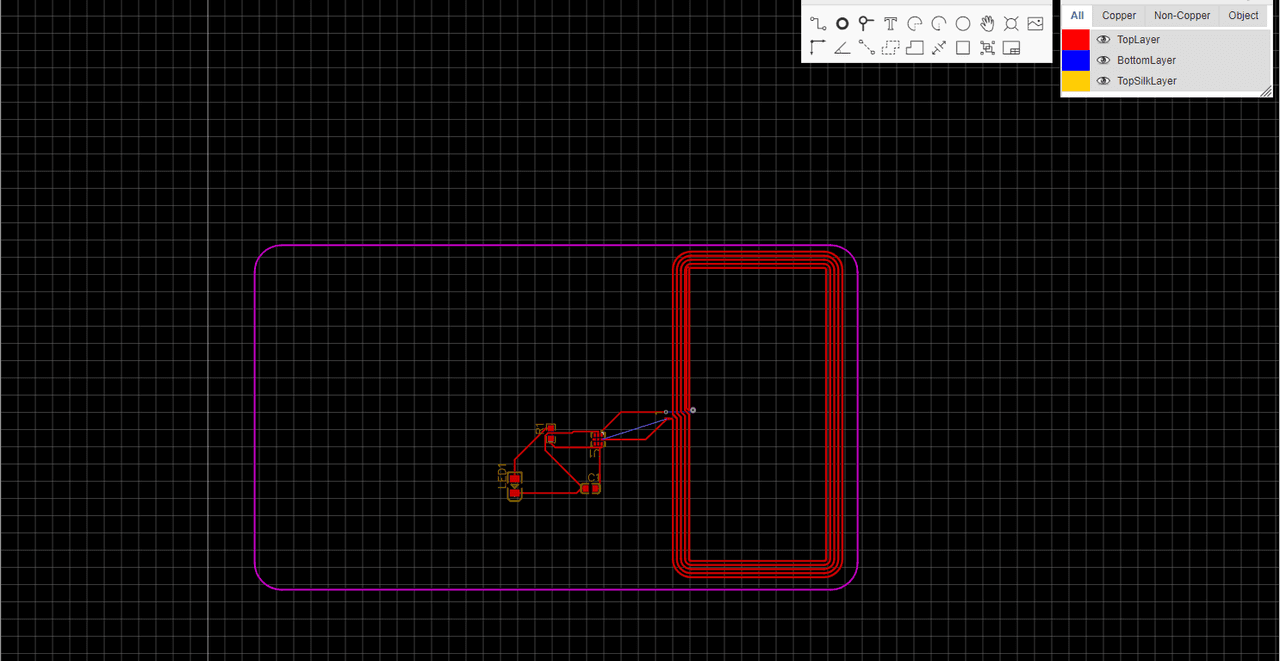Select the Copper Area tool
The image size is (1280, 661).
(890, 48)
